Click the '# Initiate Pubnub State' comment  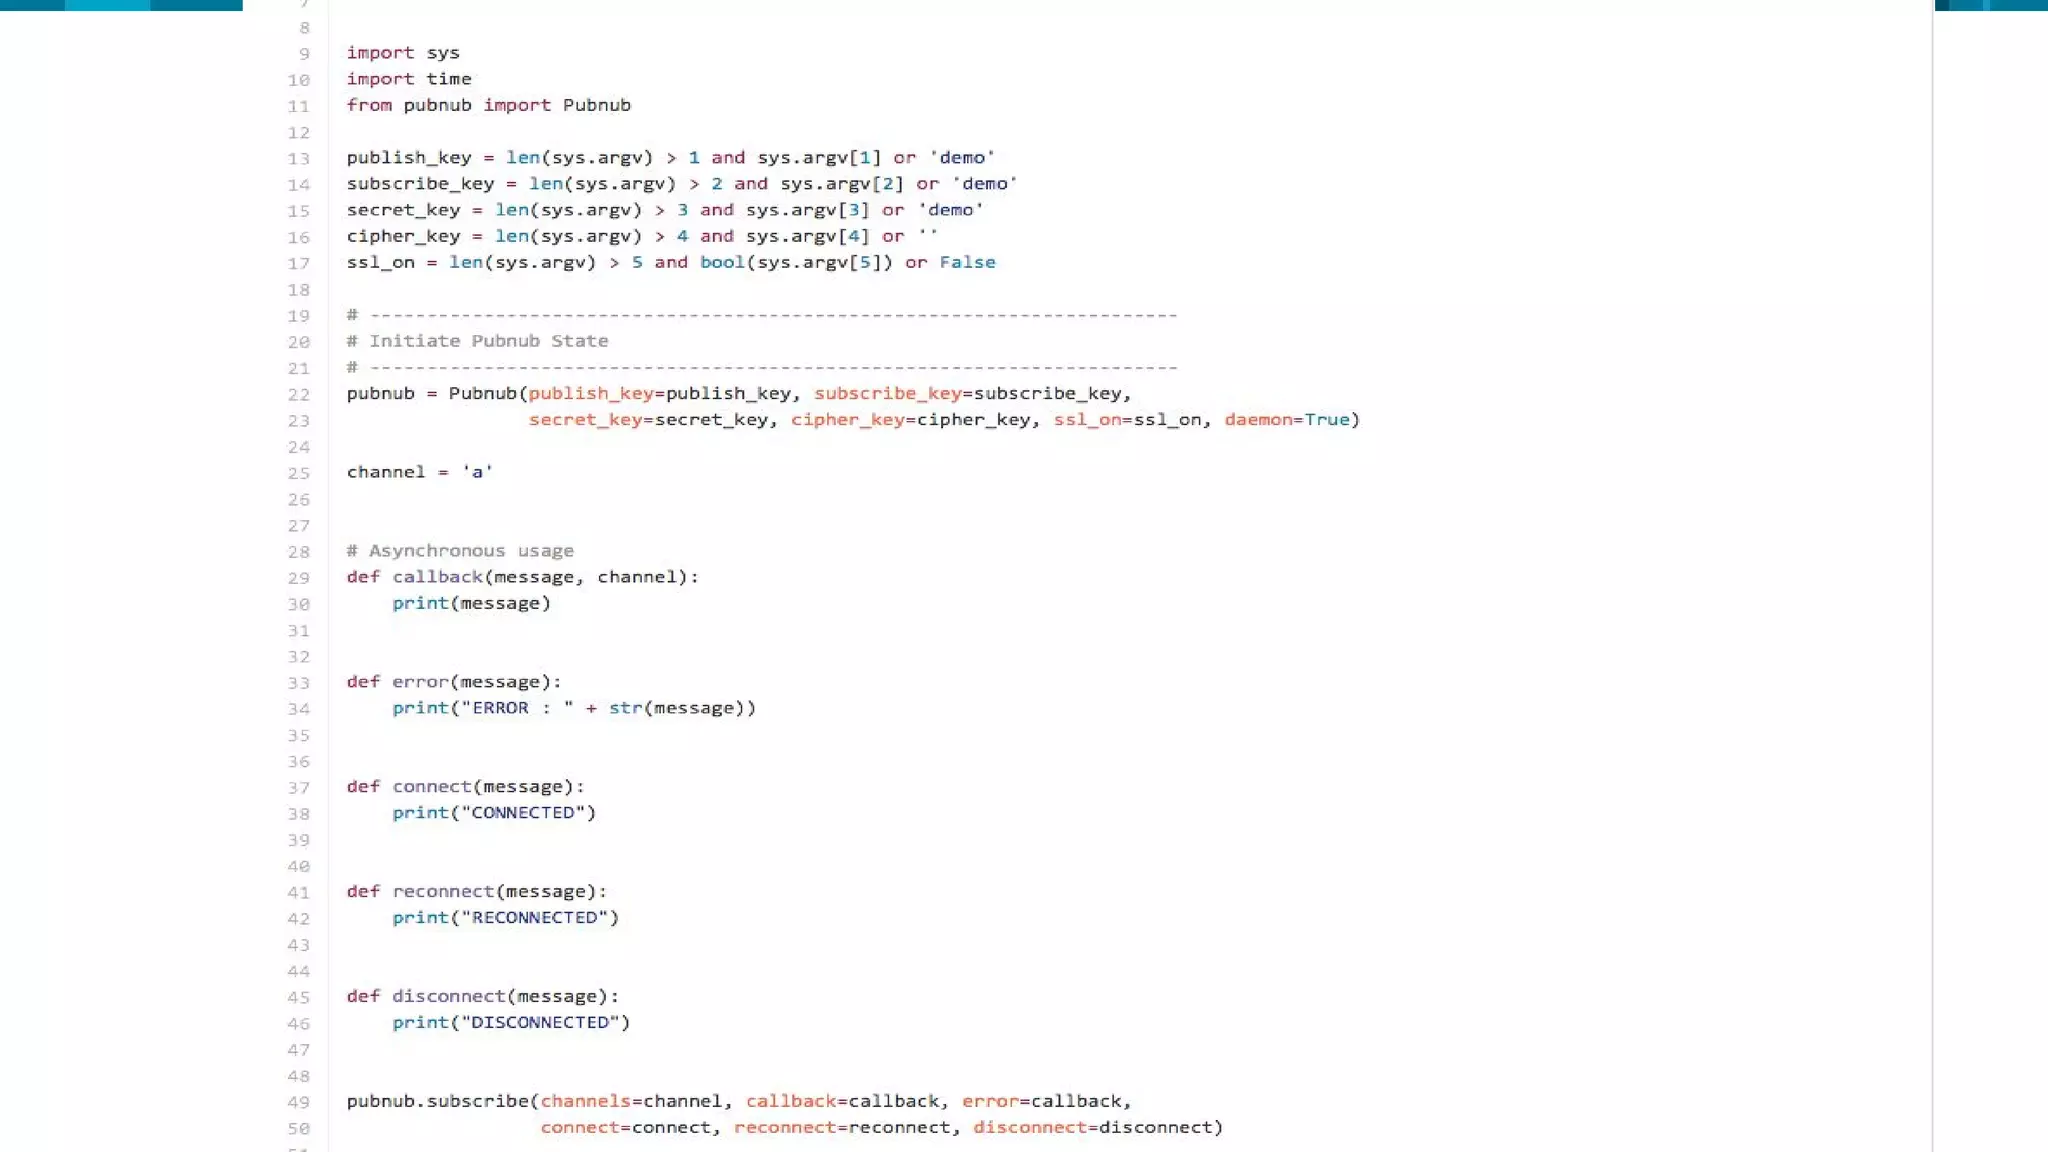pos(477,341)
